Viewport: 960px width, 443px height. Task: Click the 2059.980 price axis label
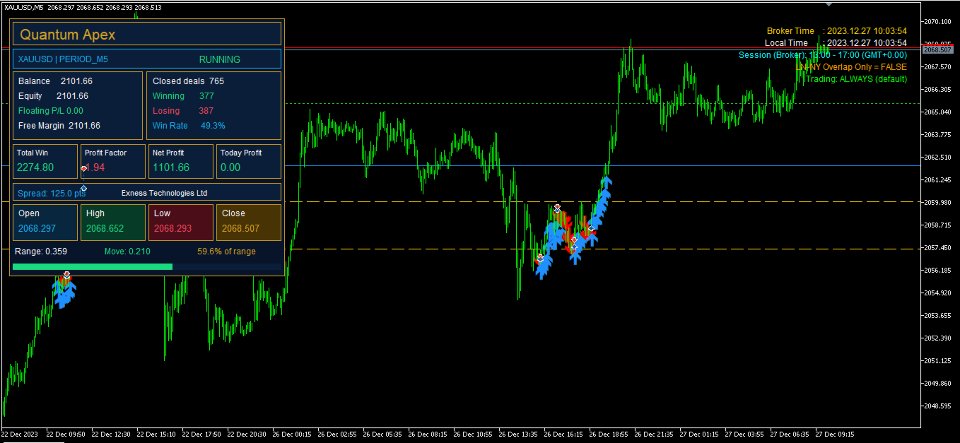click(x=937, y=203)
